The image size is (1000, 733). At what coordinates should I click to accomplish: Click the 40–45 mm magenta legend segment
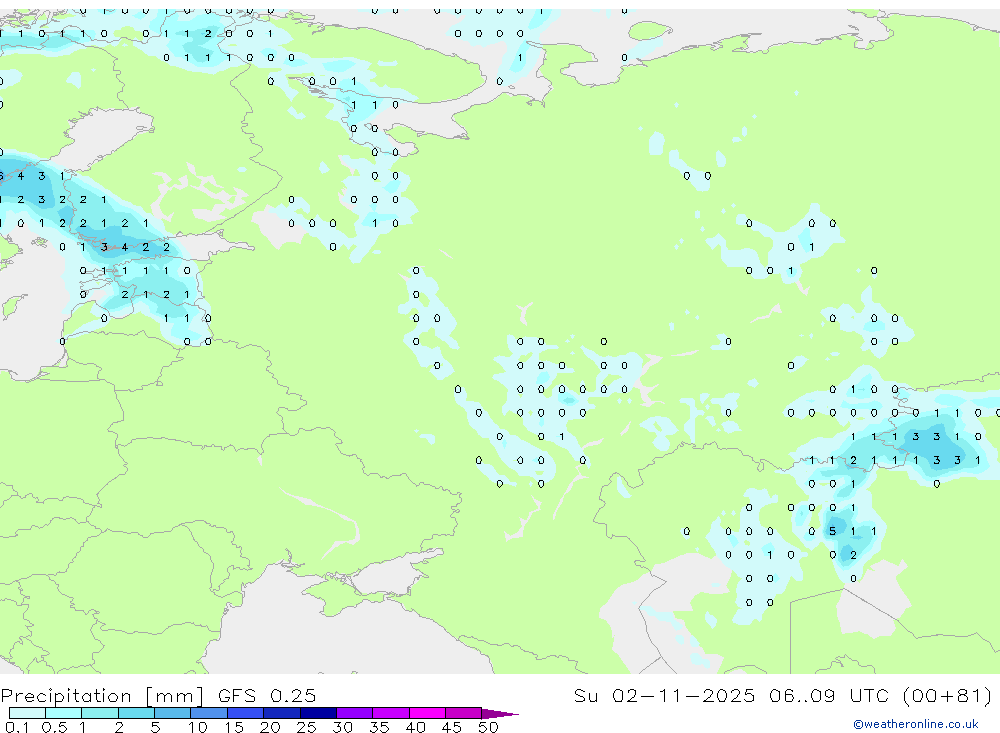(427, 713)
